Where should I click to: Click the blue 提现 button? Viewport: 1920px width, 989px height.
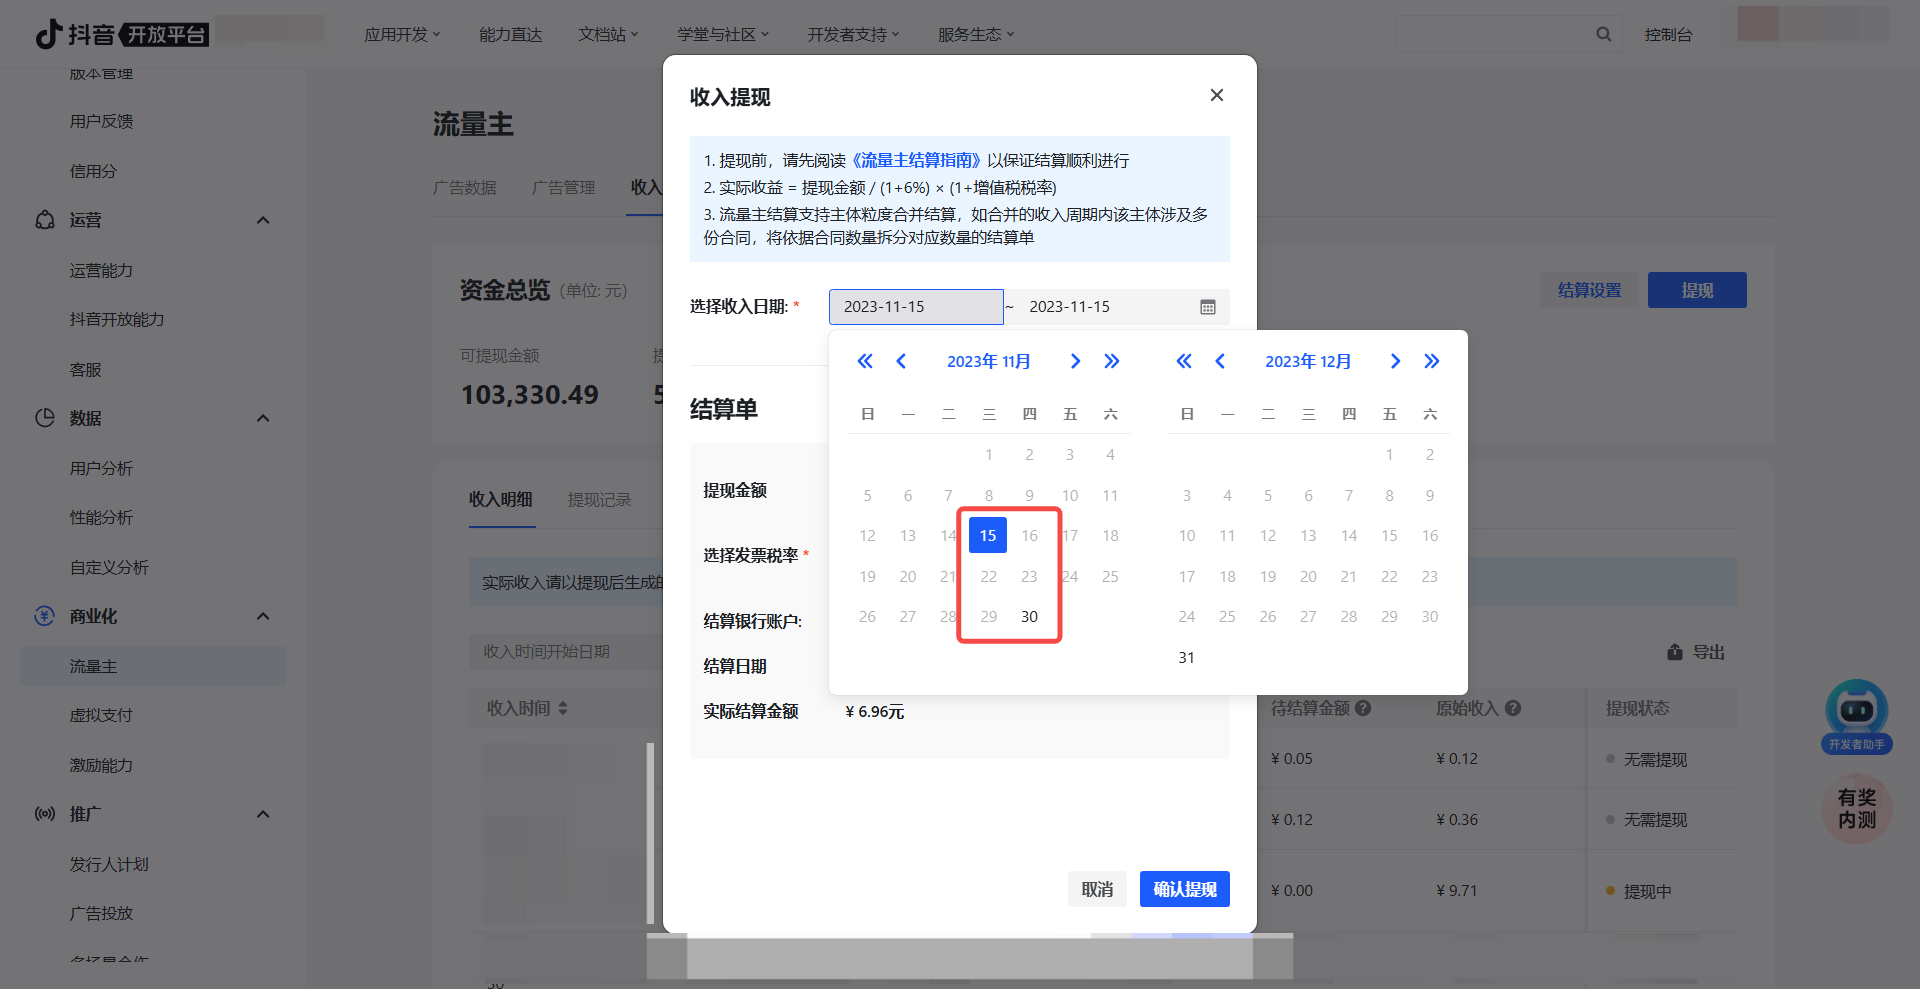pyautogui.click(x=1697, y=290)
